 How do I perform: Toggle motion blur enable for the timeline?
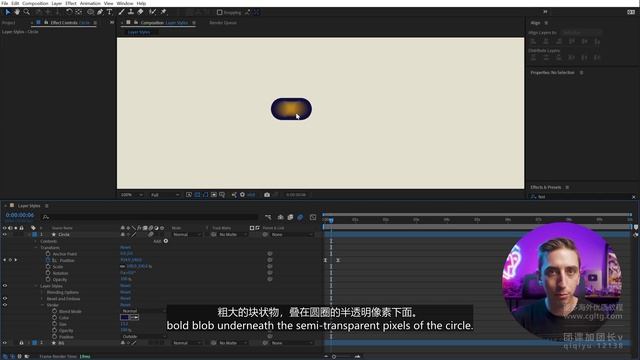point(300,217)
